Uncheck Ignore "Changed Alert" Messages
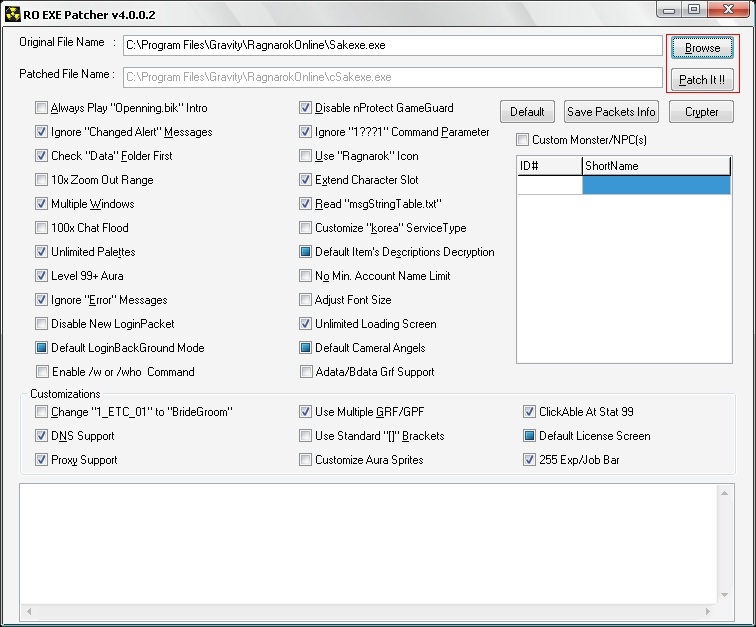Image resolution: width=756 pixels, height=627 pixels. (42, 132)
